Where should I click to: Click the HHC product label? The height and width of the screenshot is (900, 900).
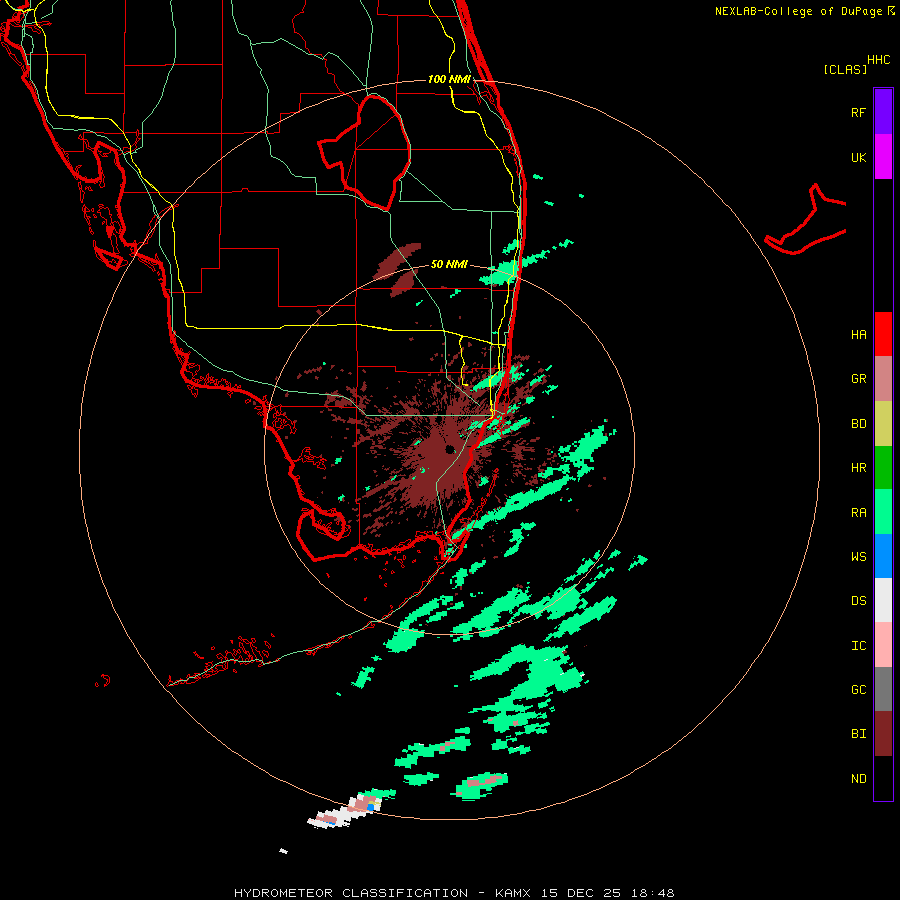click(878, 59)
